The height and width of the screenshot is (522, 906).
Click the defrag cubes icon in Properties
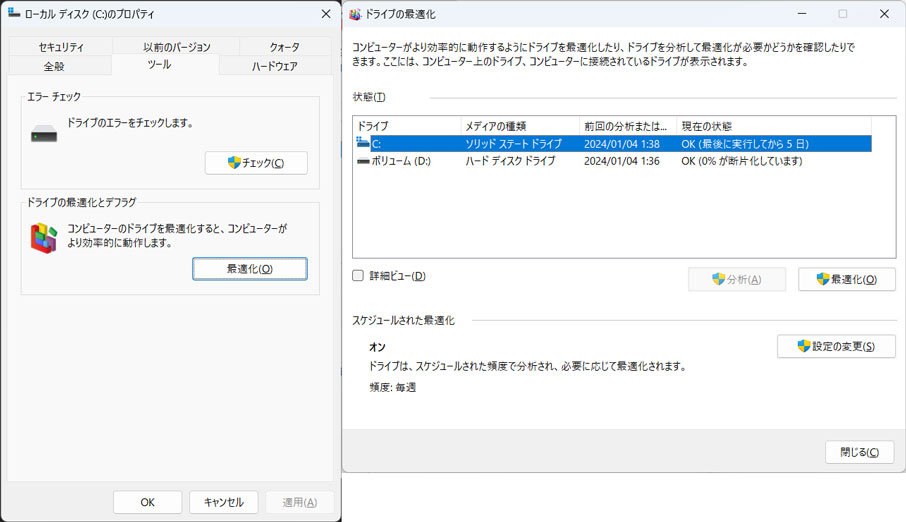click(x=44, y=238)
